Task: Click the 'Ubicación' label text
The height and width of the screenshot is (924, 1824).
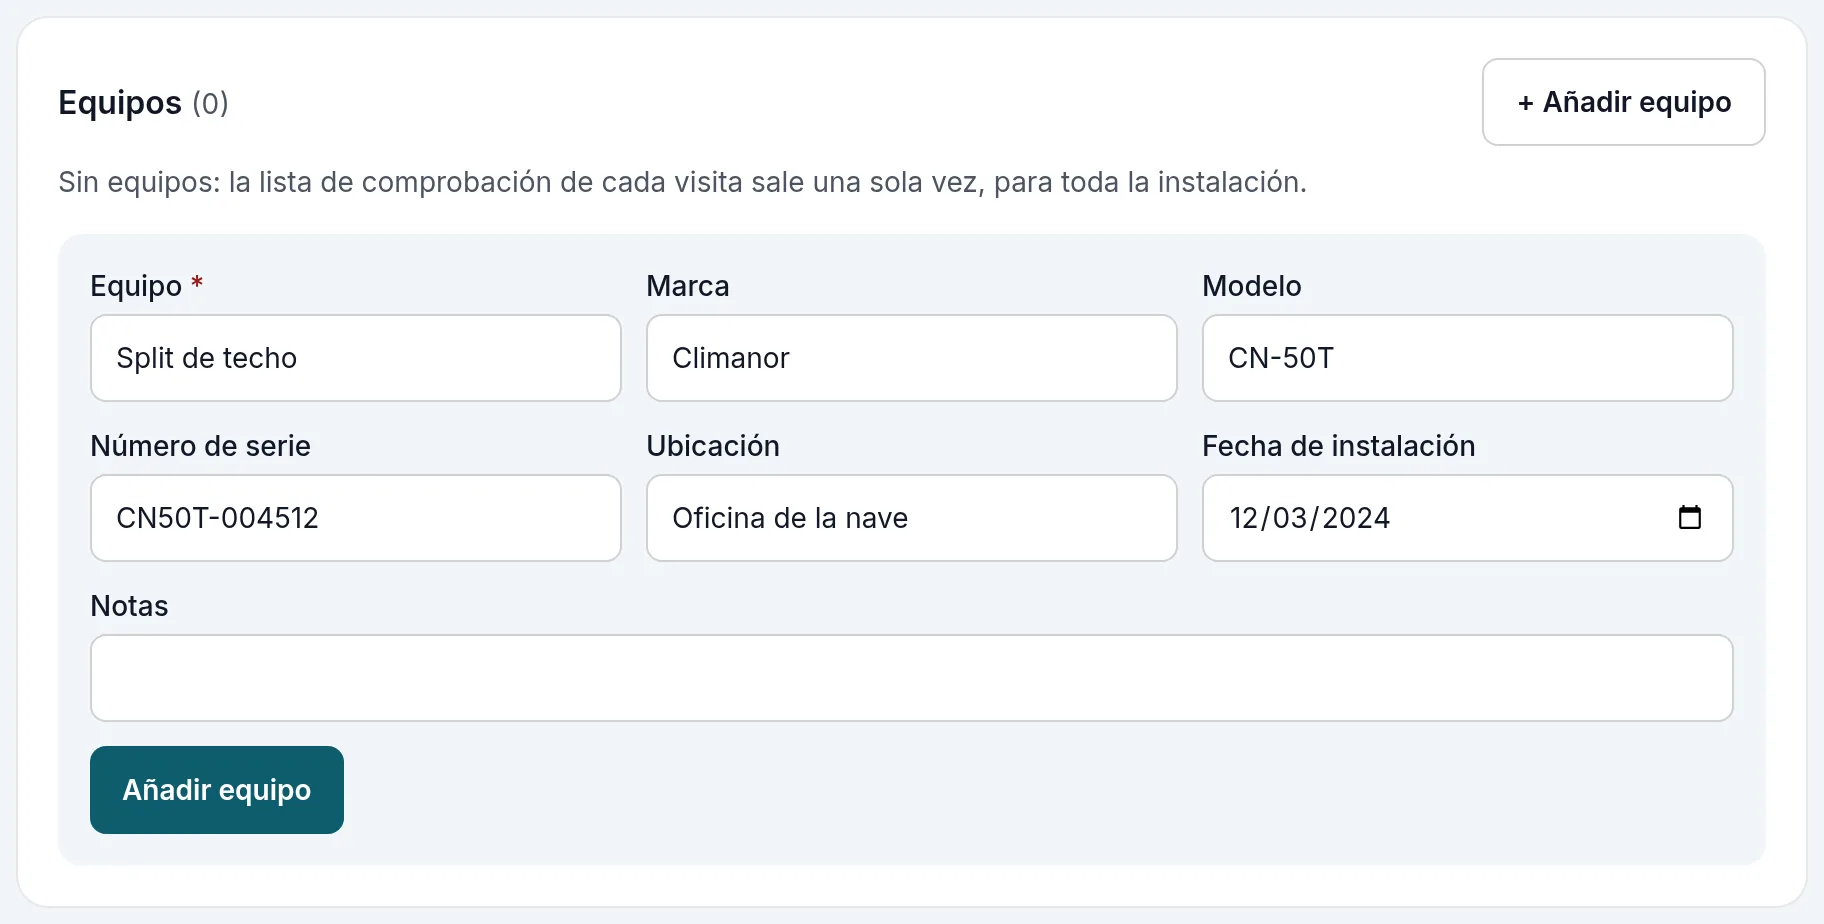Action: coord(713,446)
